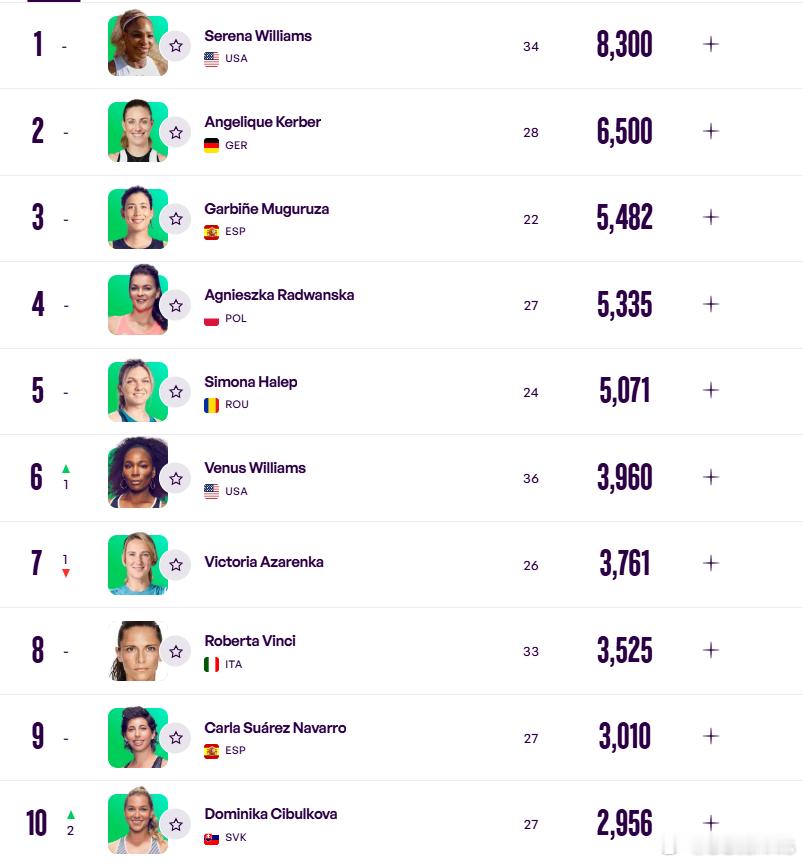Expand the details for the 6,500 points row

pyautogui.click(x=711, y=131)
